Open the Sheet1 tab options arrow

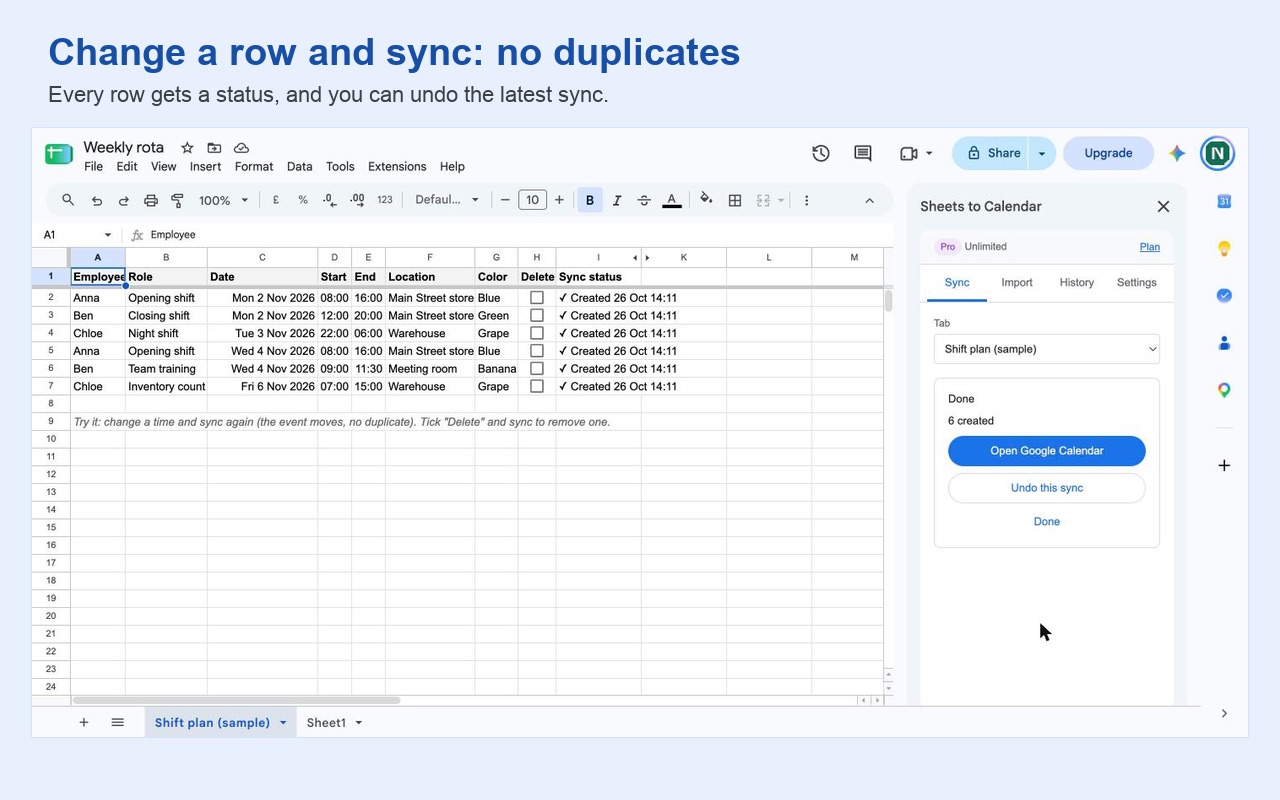coord(359,723)
